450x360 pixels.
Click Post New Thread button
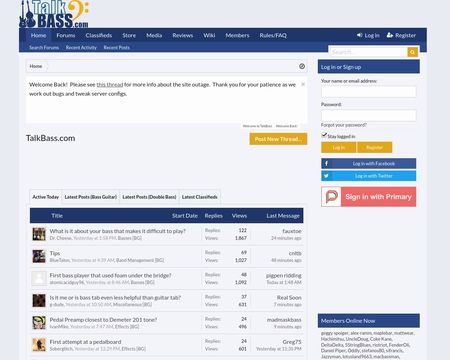click(x=278, y=139)
